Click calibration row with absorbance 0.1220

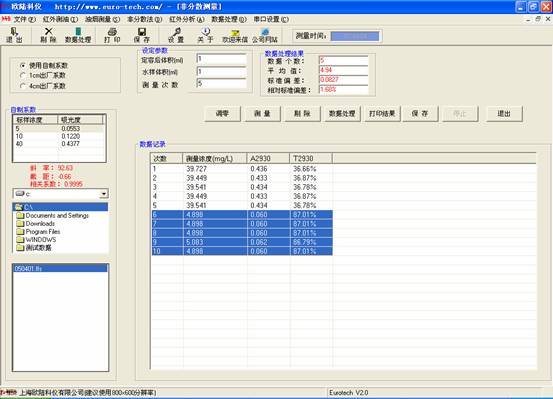coord(59,136)
